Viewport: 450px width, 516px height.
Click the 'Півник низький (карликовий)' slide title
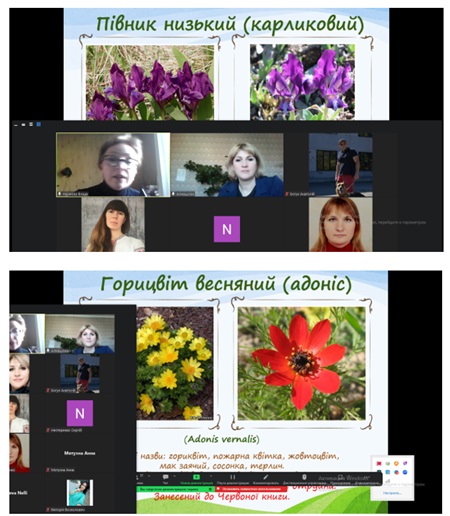(230, 25)
